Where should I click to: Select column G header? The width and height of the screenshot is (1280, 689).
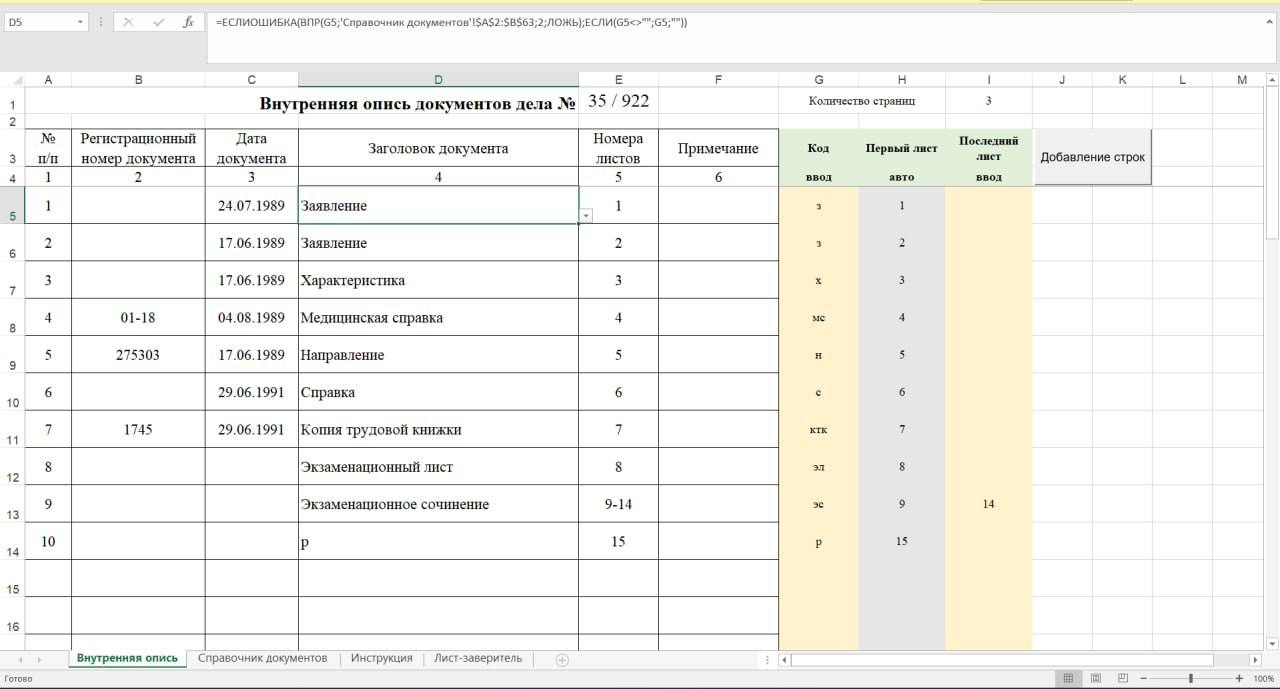[819, 80]
